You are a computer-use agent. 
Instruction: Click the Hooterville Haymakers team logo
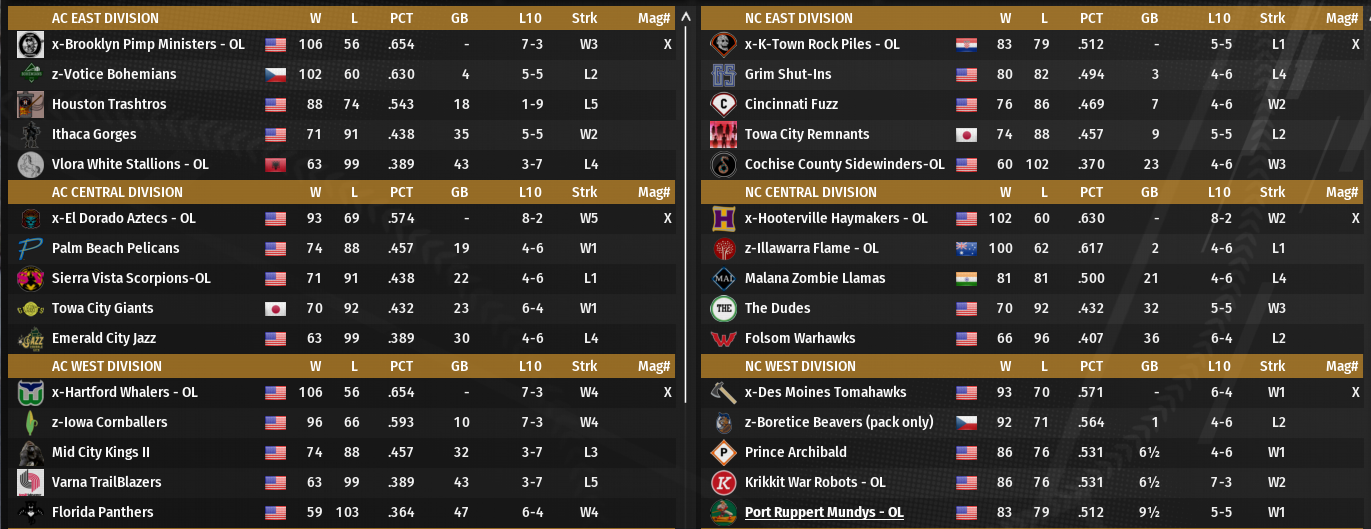723,219
